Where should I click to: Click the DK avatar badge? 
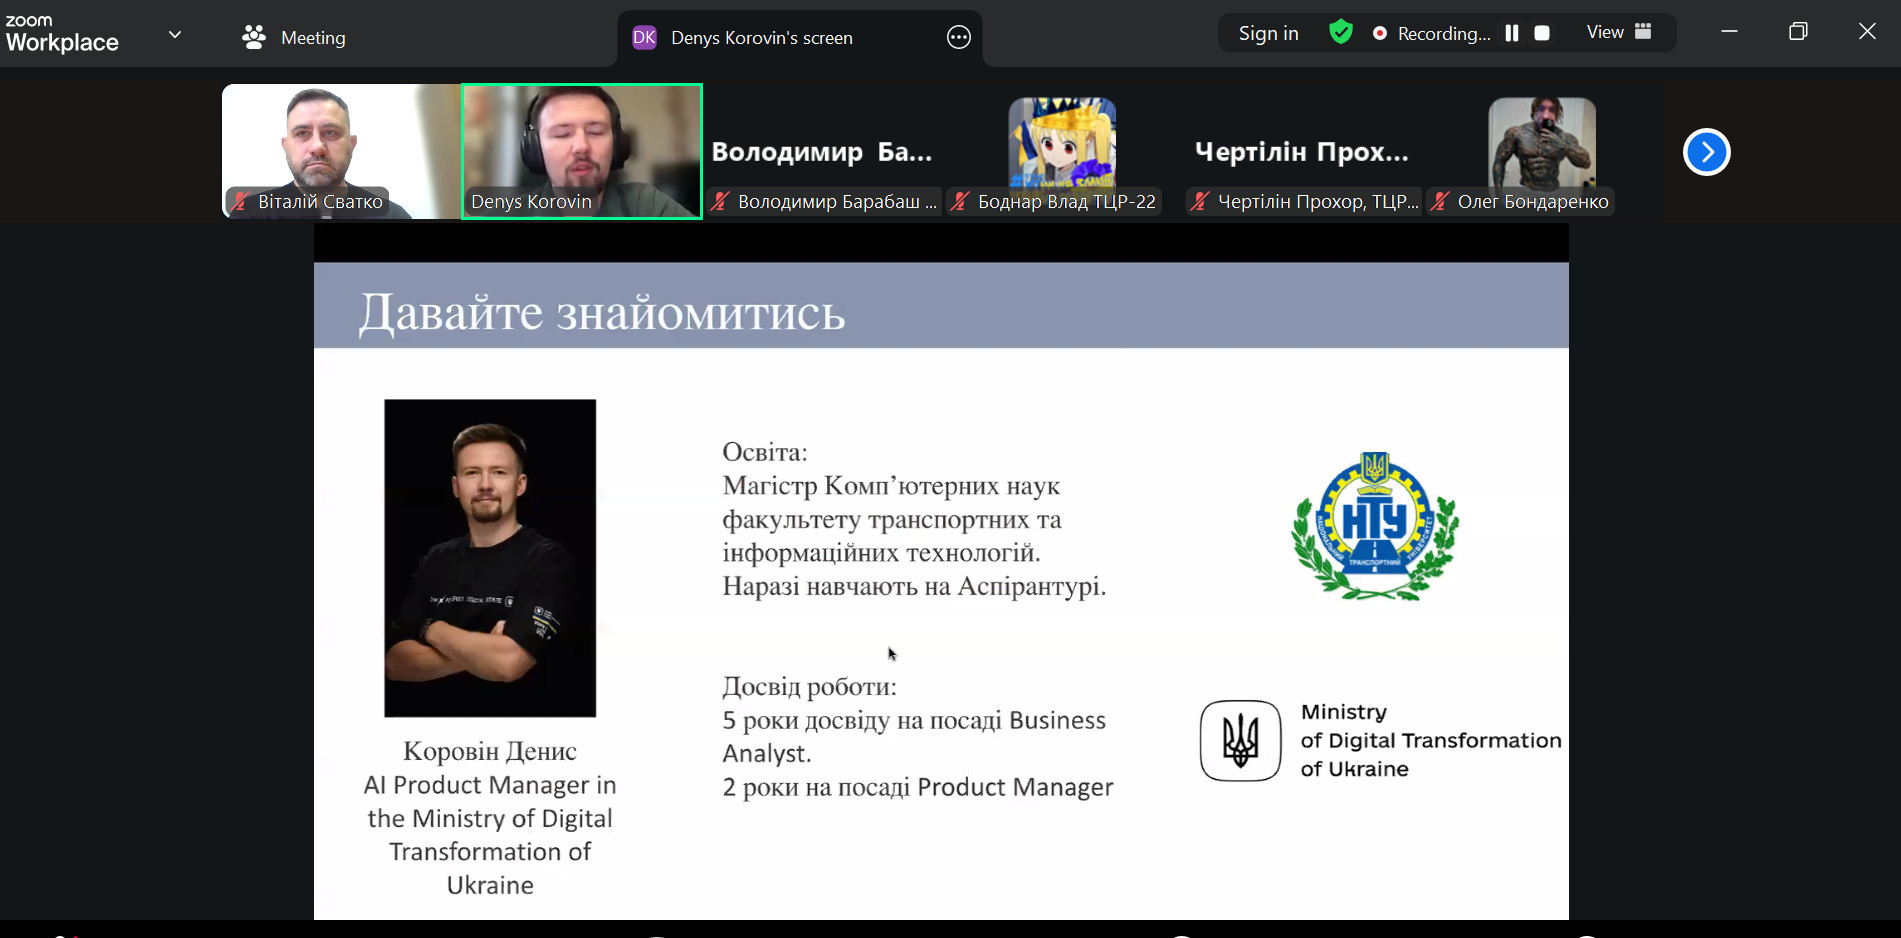point(645,38)
